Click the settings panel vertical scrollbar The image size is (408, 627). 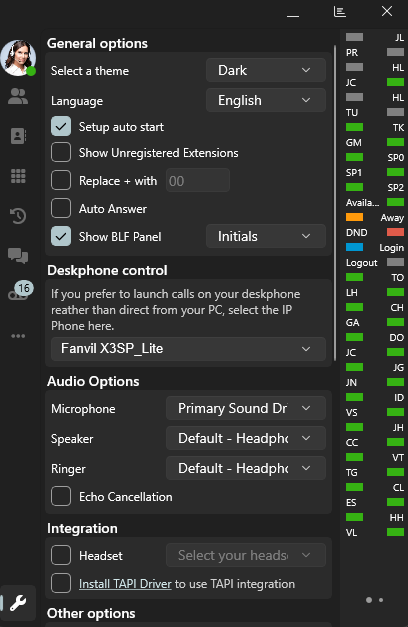coord(334,202)
